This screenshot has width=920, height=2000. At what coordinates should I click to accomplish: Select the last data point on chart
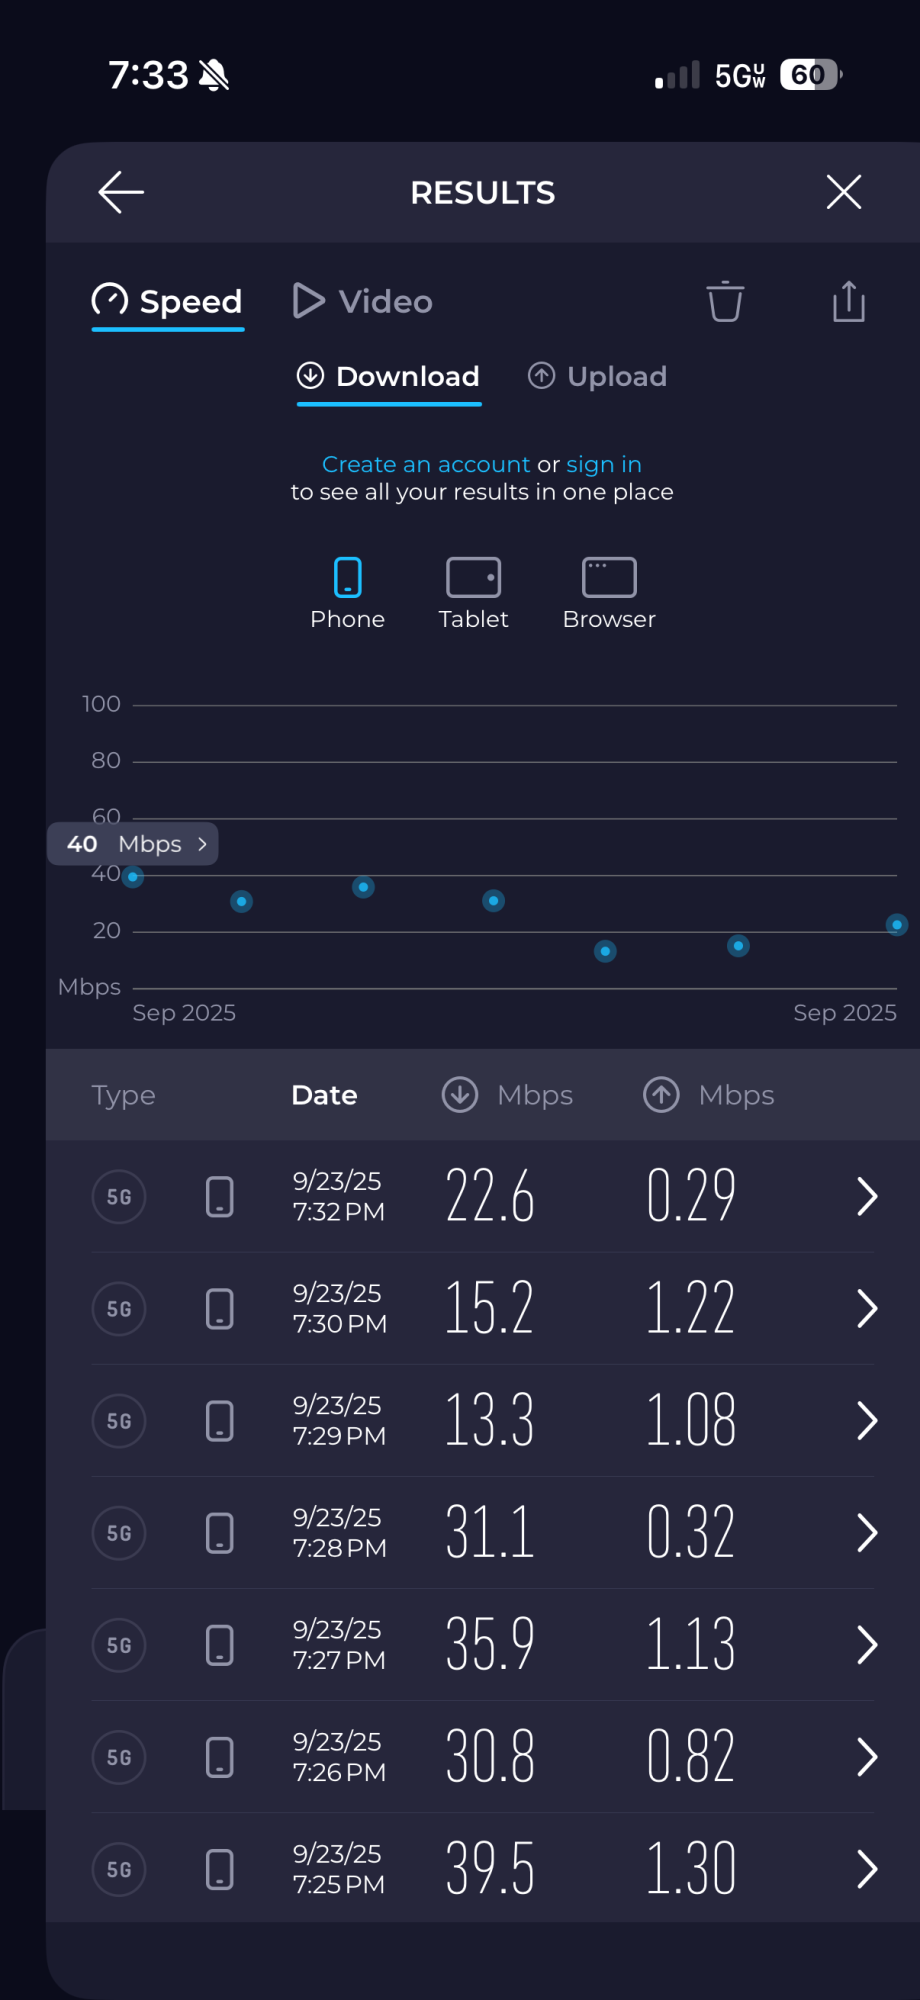[x=897, y=925]
